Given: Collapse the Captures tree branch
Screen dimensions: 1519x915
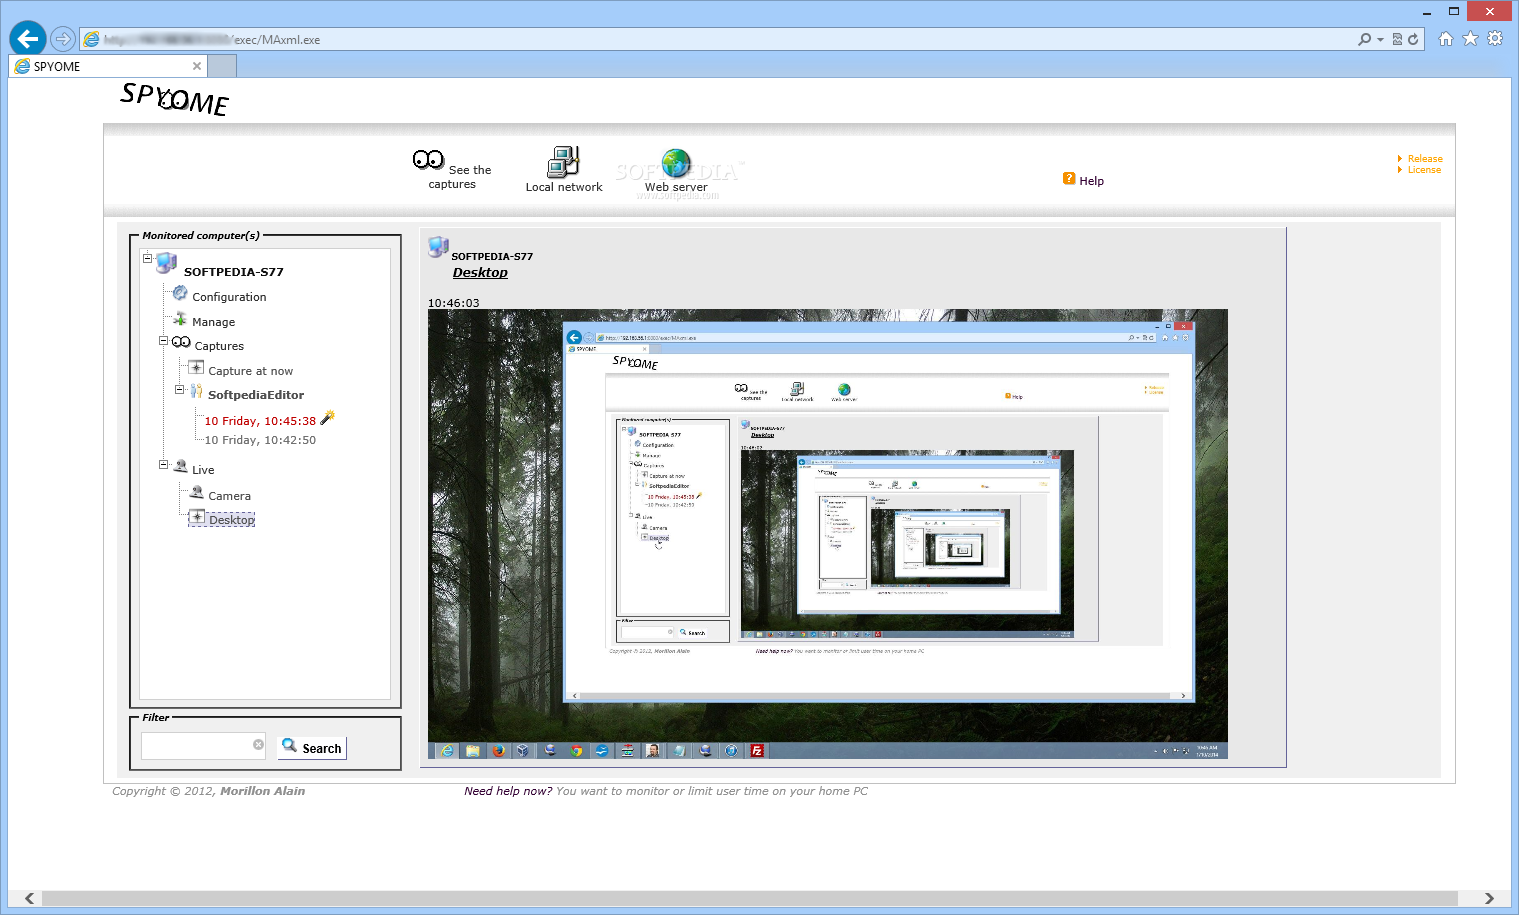Looking at the screenshot, I should click(163, 341).
